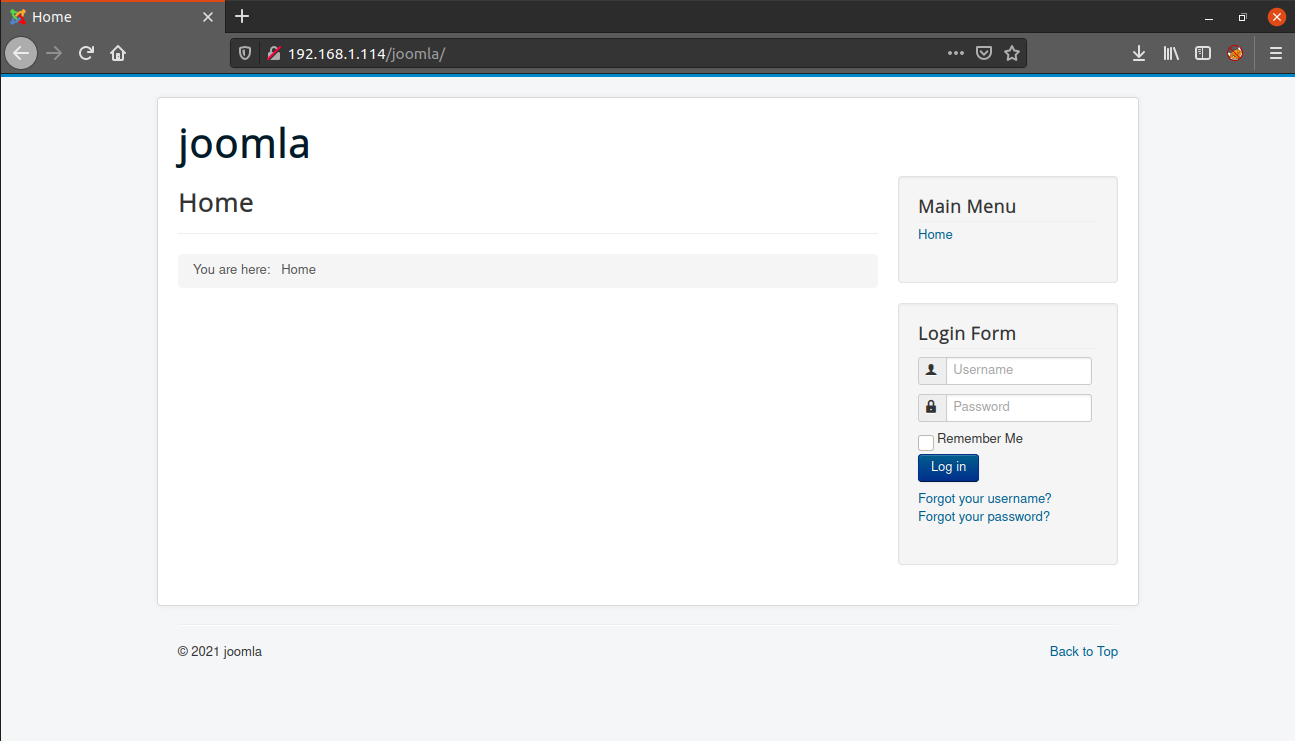Click the forward navigation arrow

click(54, 53)
